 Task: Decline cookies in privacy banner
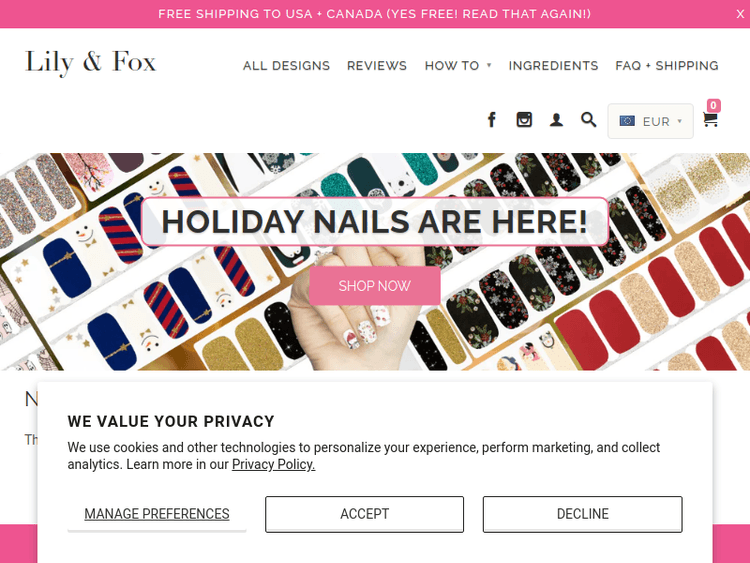click(x=583, y=514)
